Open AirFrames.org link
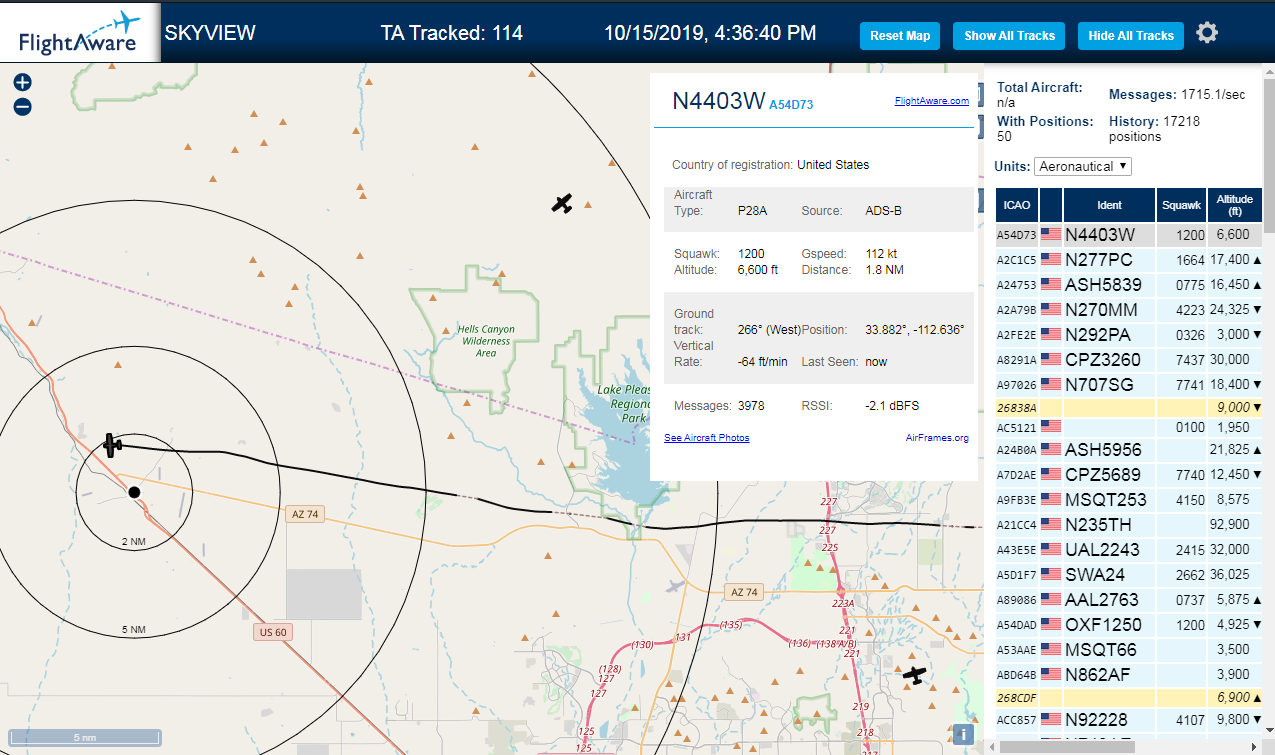Image resolution: width=1275 pixels, height=755 pixels. 937,438
